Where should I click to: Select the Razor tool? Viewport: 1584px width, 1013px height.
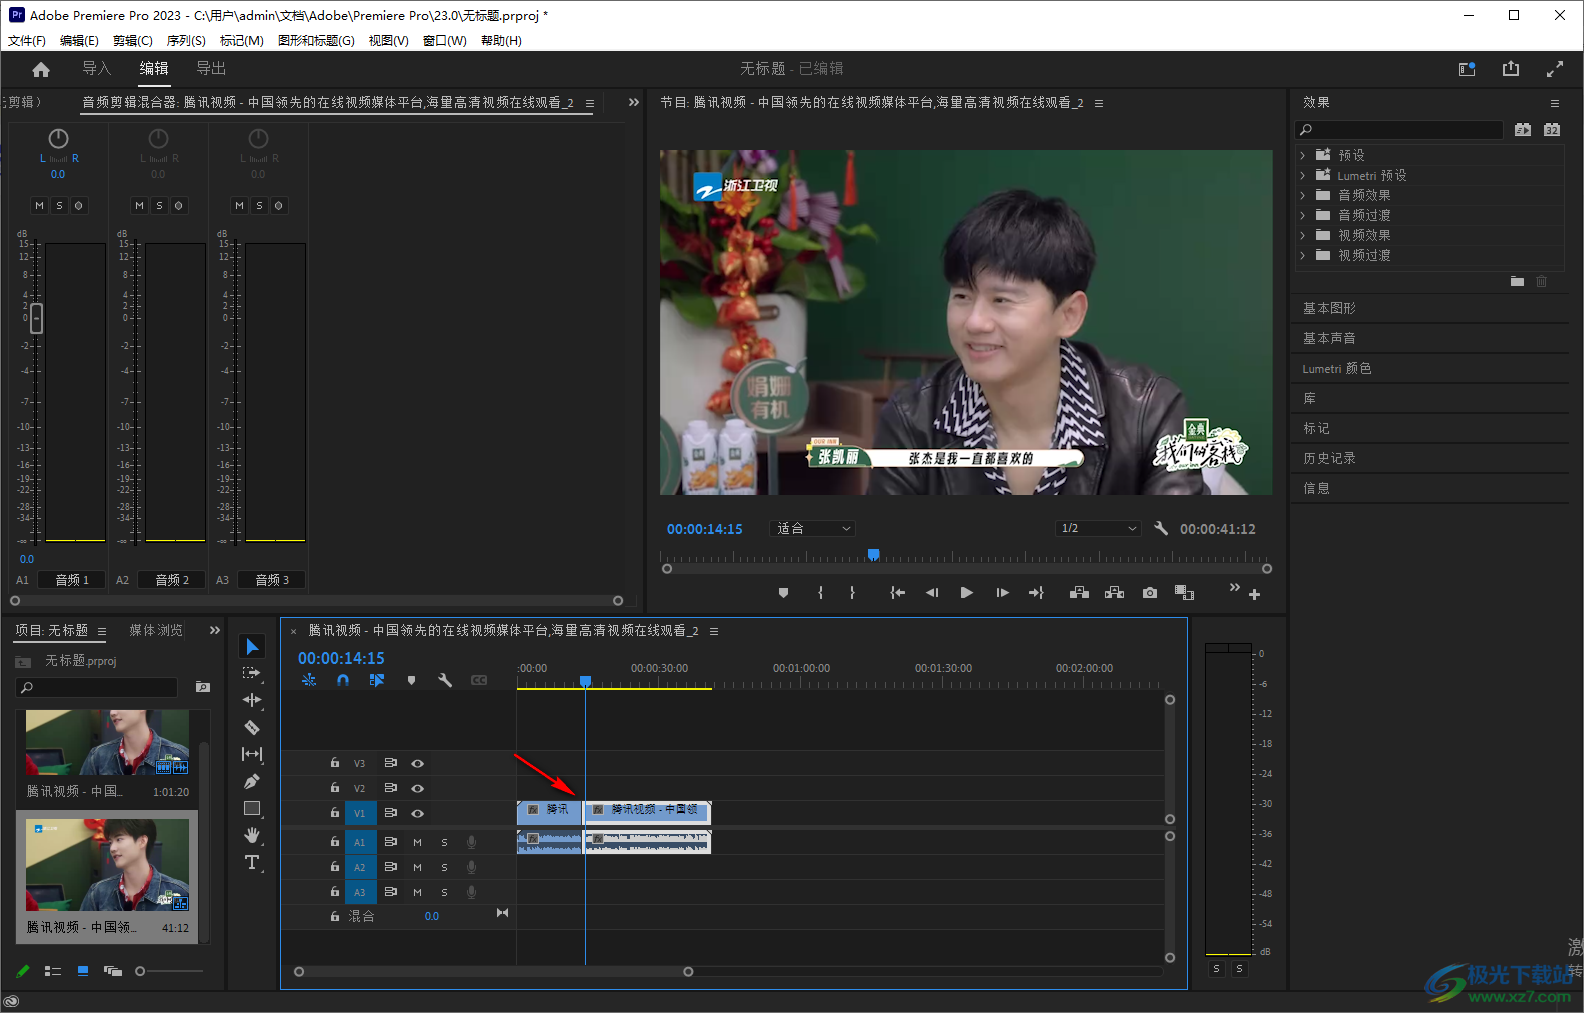(x=252, y=727)
